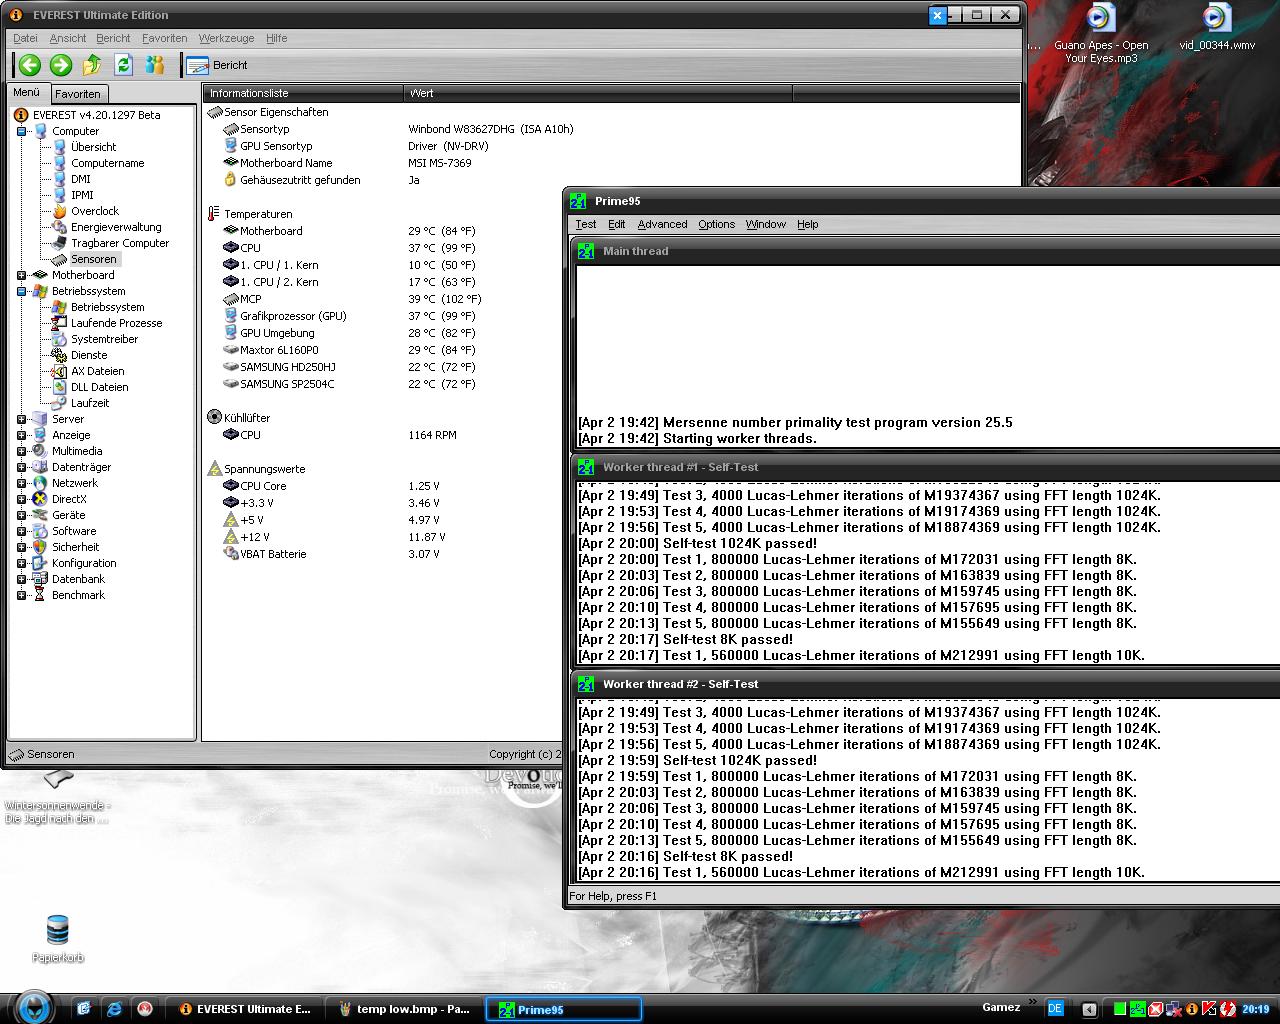Open the Werkzeuge menu
1280x1024 pixels.
pyautogui.click(x=226, y=38)
